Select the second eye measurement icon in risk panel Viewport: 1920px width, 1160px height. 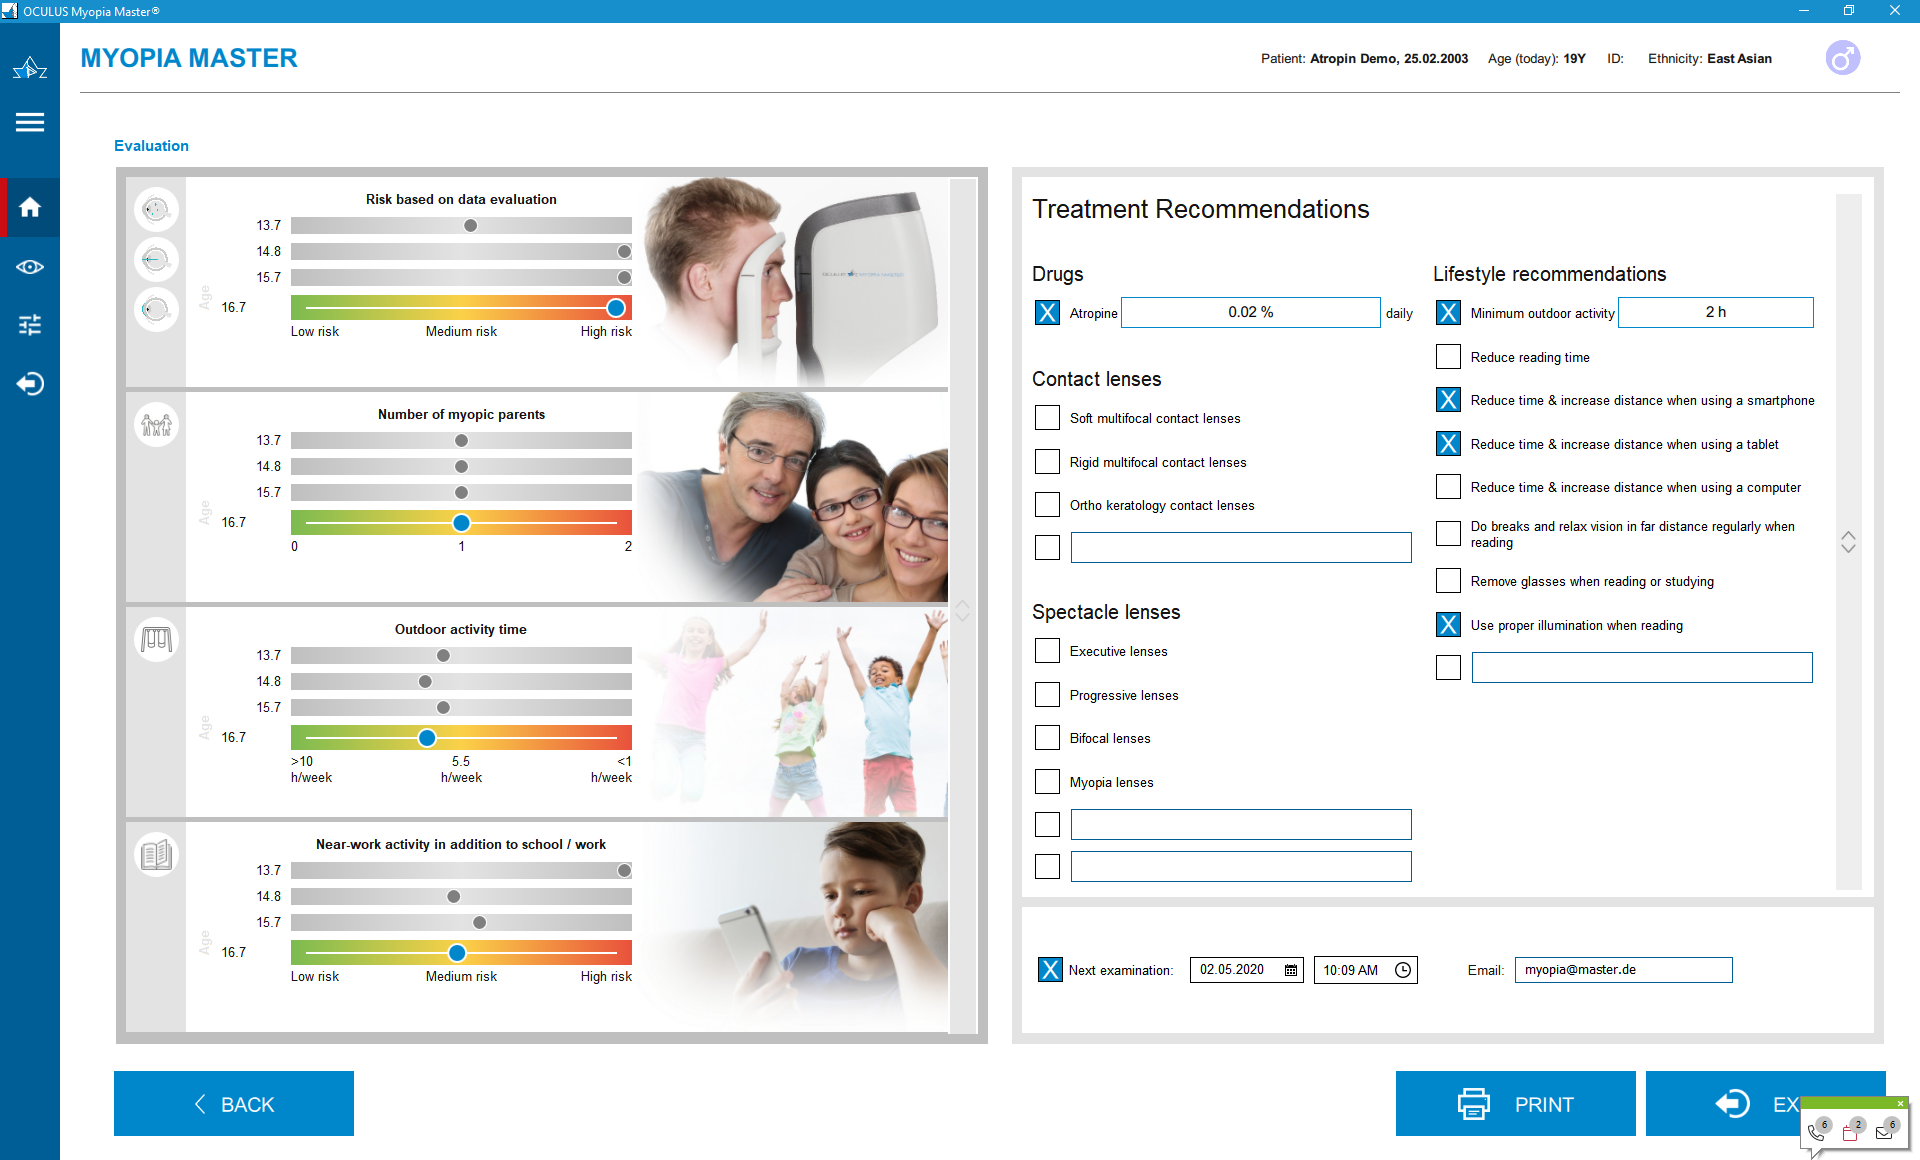click(x=156, y=260)
